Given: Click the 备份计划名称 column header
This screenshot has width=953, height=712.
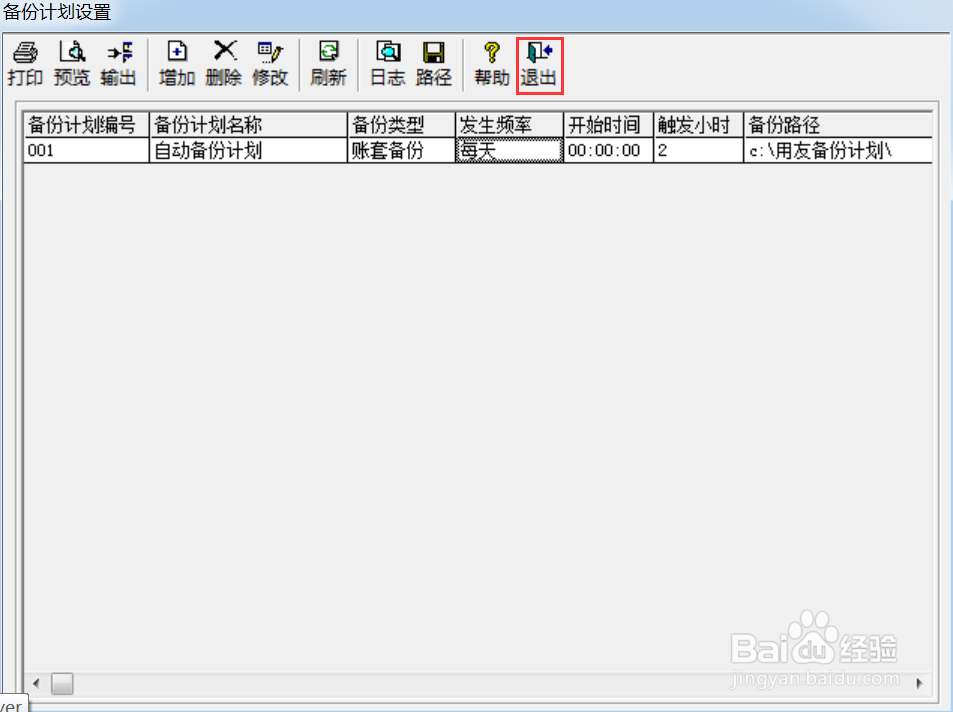Looking at the screenshot, I should click(249, 125).
